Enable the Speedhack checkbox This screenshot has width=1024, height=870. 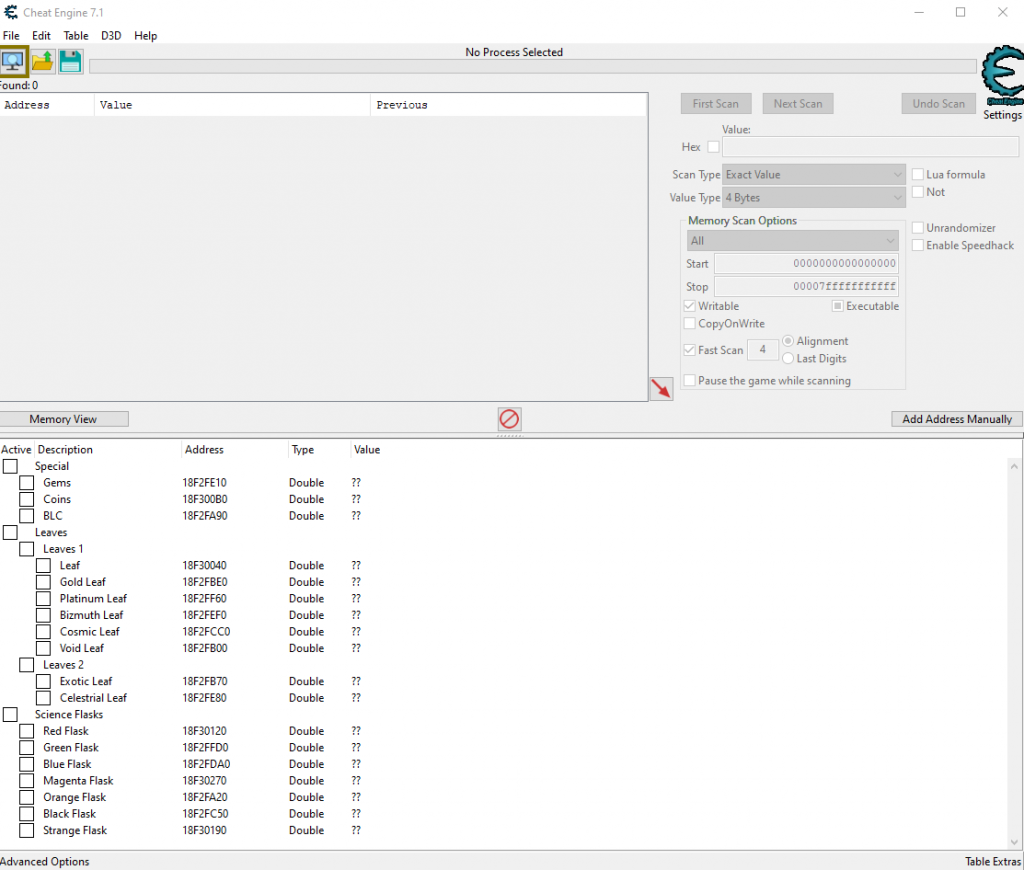pos(918,245)
